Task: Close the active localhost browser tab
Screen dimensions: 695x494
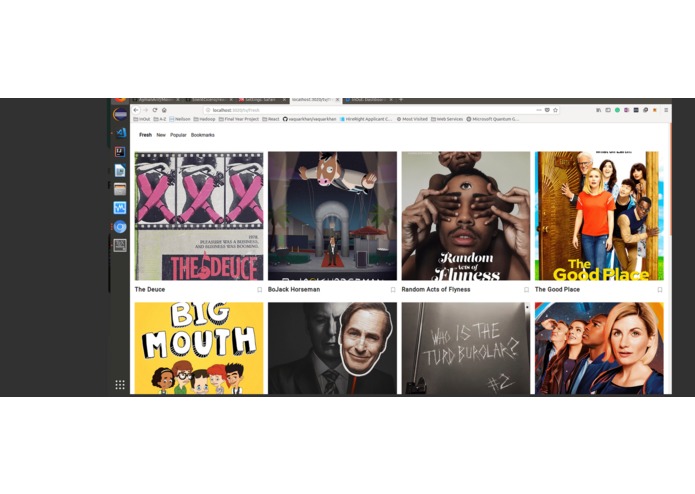Action: tap(337, 100)
